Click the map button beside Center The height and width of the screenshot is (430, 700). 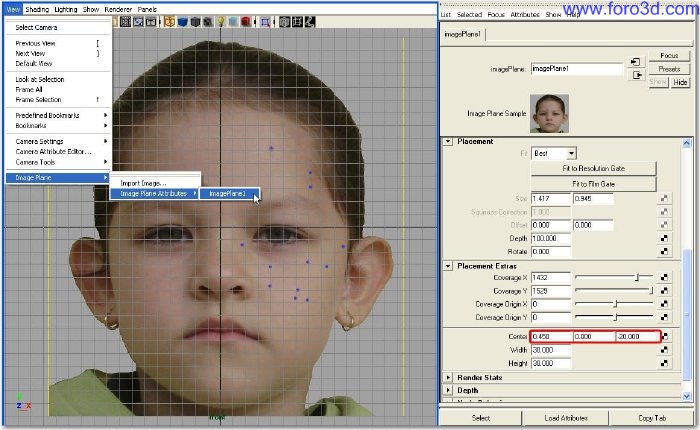pos(665,336)
